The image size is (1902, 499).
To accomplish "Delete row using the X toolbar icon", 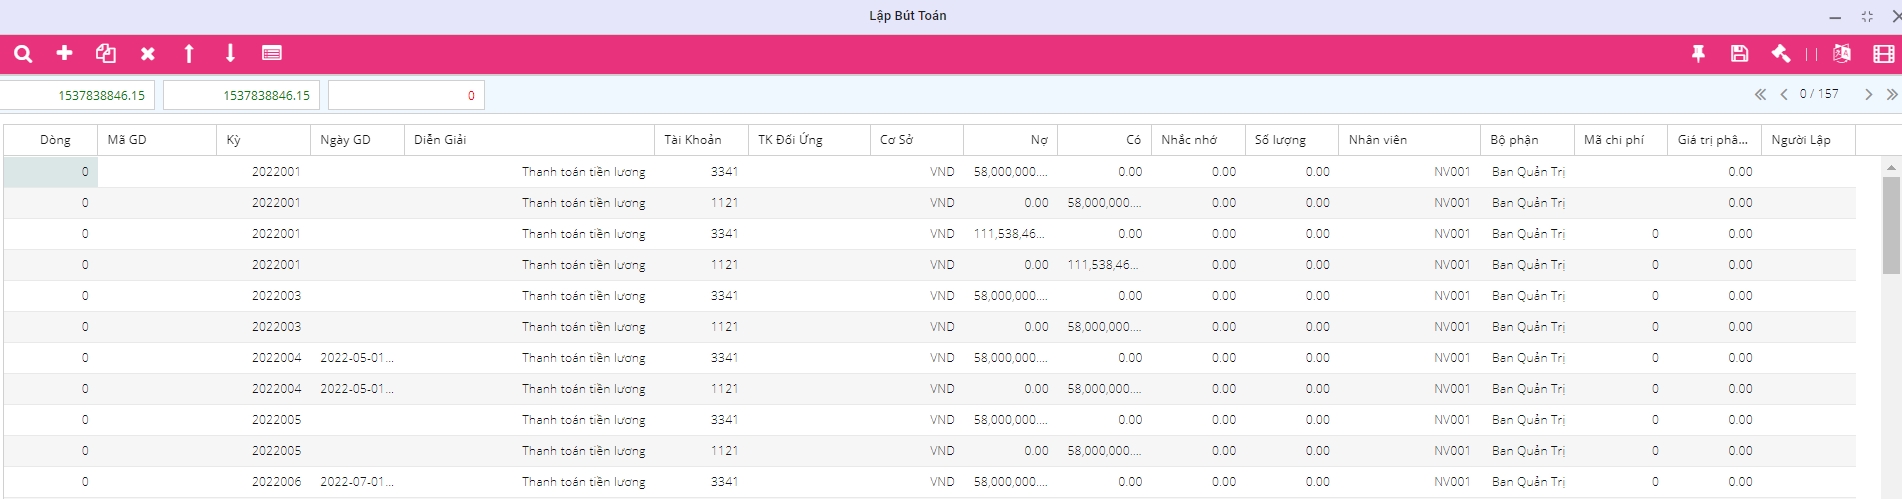I will pos(148,54).
